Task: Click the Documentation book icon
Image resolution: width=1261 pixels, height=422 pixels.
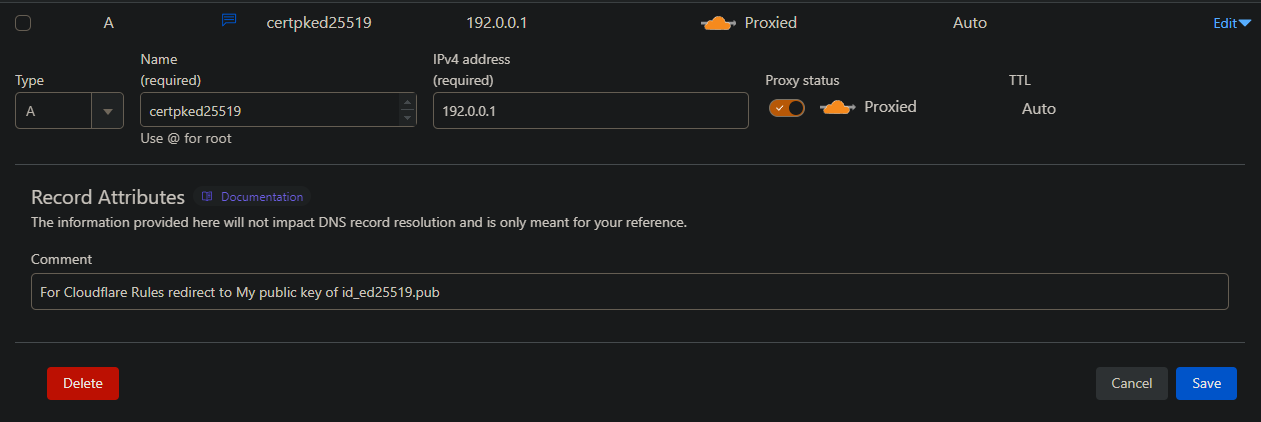Action: (x=207, y=197)
